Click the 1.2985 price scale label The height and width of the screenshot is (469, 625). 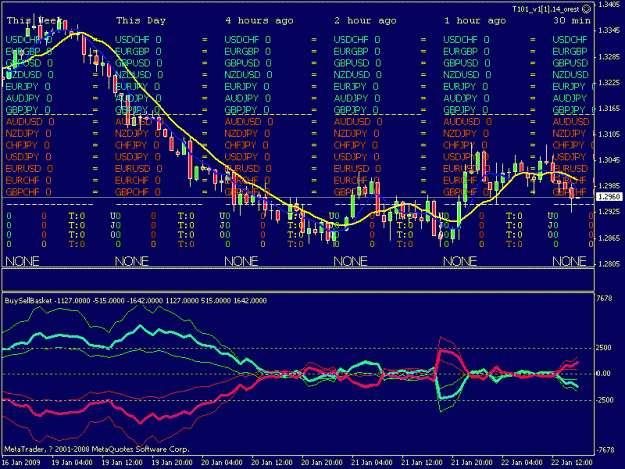click(x=609, y=186)
